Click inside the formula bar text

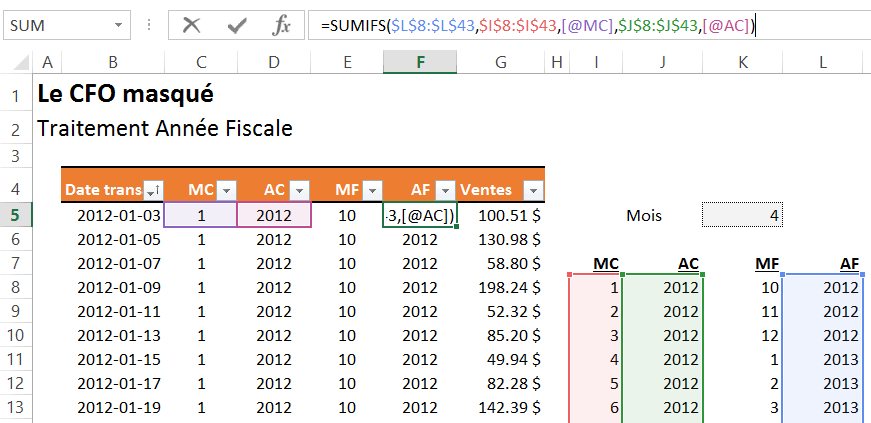coord(550,26)
